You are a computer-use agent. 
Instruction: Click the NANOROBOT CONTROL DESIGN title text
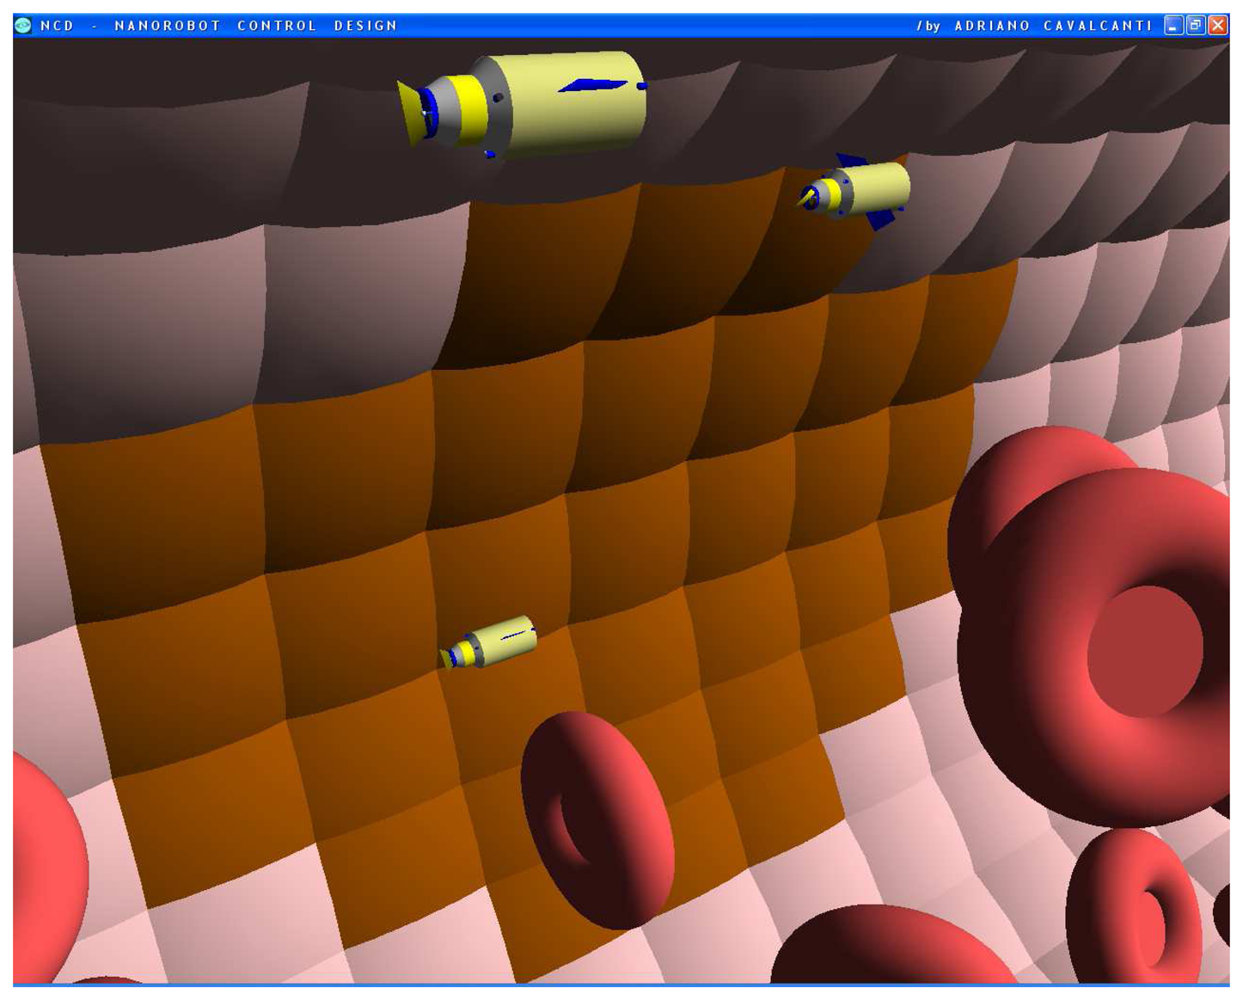[255, 25]
